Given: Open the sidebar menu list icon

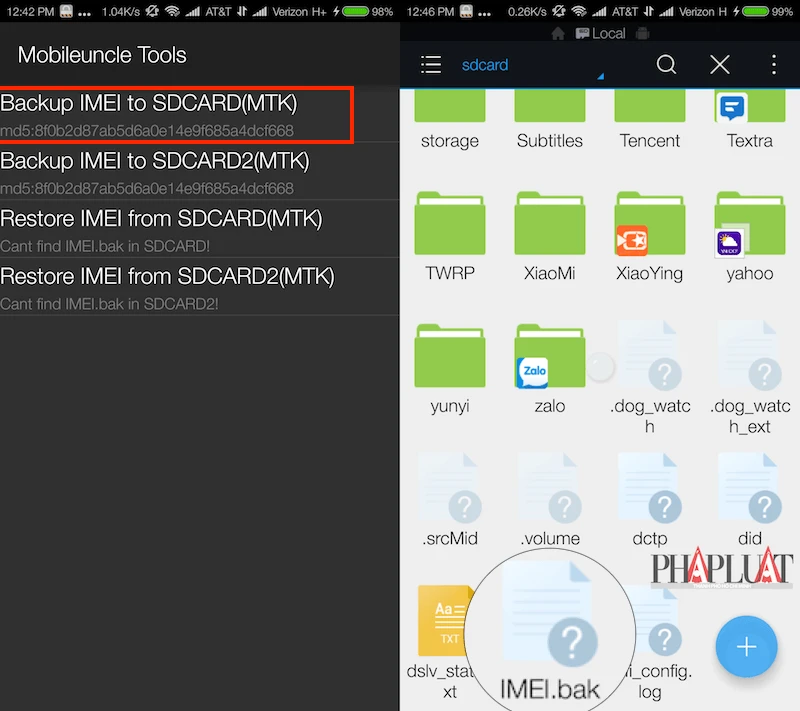Looking at the screenshot, I should (431, 64).
